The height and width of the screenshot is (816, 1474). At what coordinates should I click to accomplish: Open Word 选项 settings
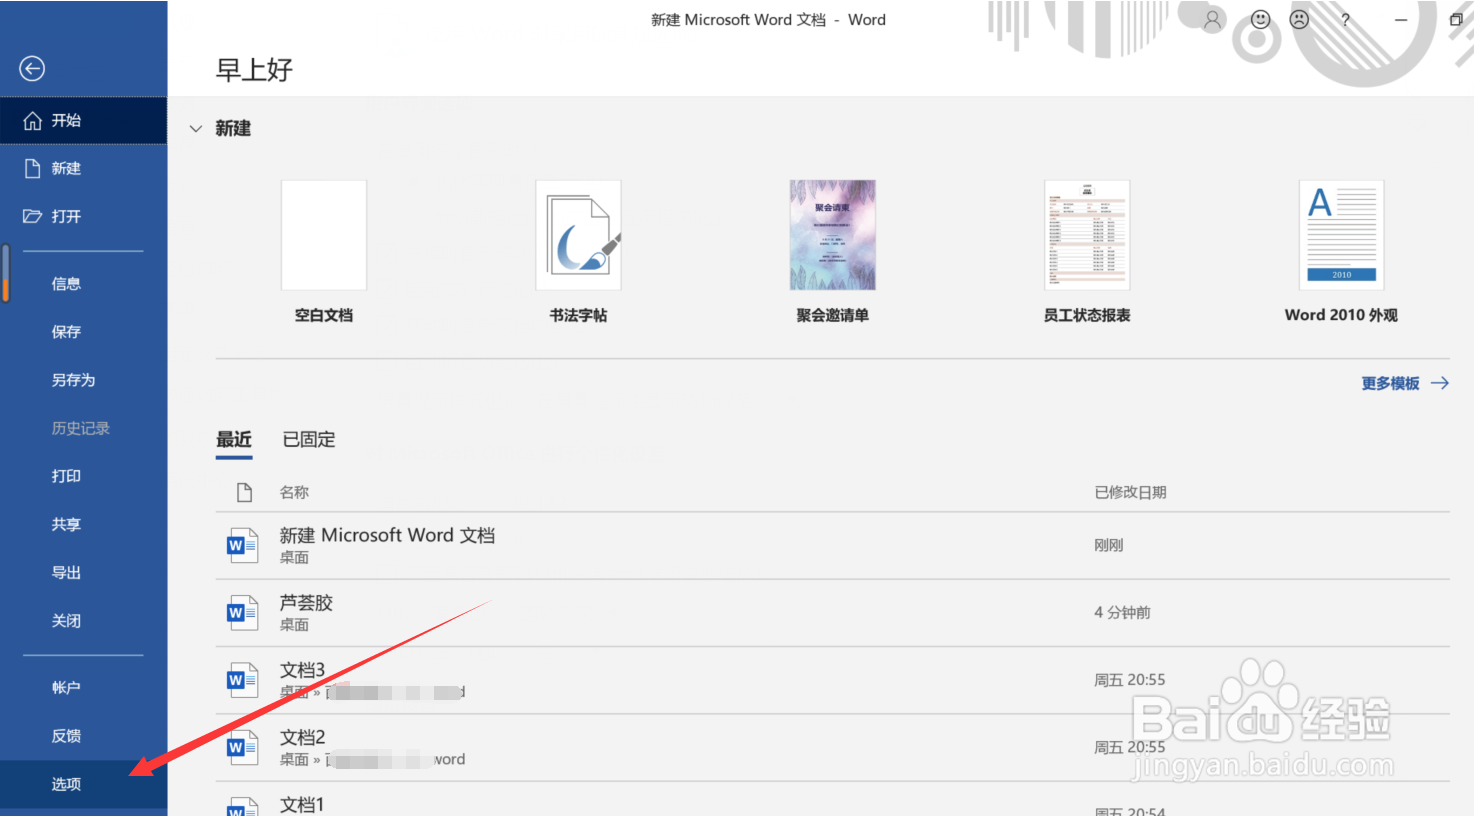click(x=66, y=784)
